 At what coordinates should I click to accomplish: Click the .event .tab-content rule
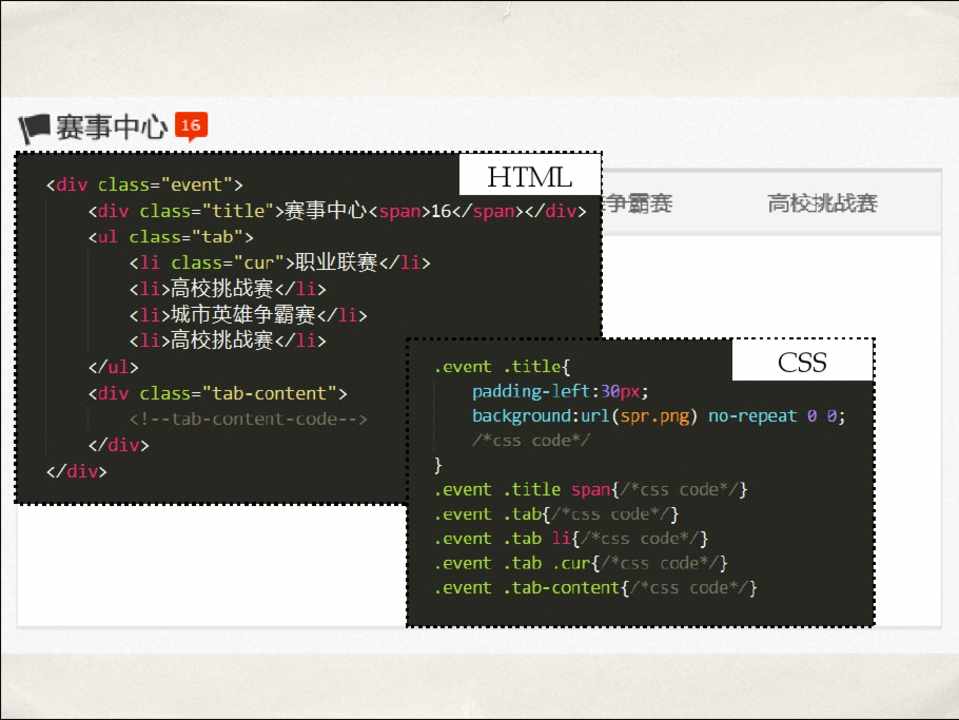click(595, 588)
